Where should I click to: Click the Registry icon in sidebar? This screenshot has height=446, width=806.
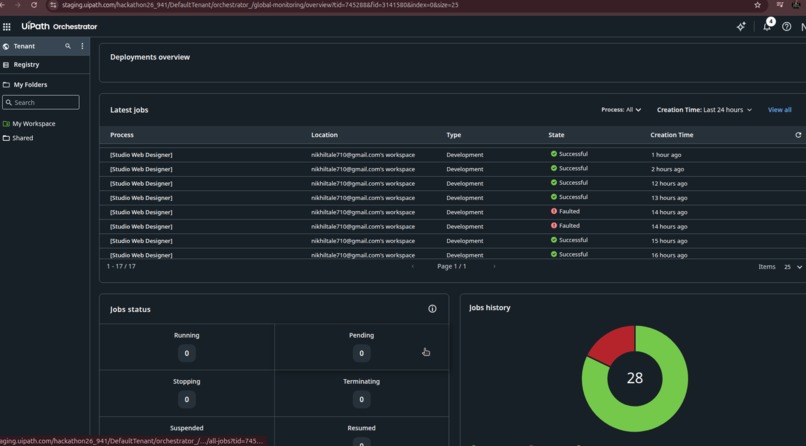click(6, 65)
